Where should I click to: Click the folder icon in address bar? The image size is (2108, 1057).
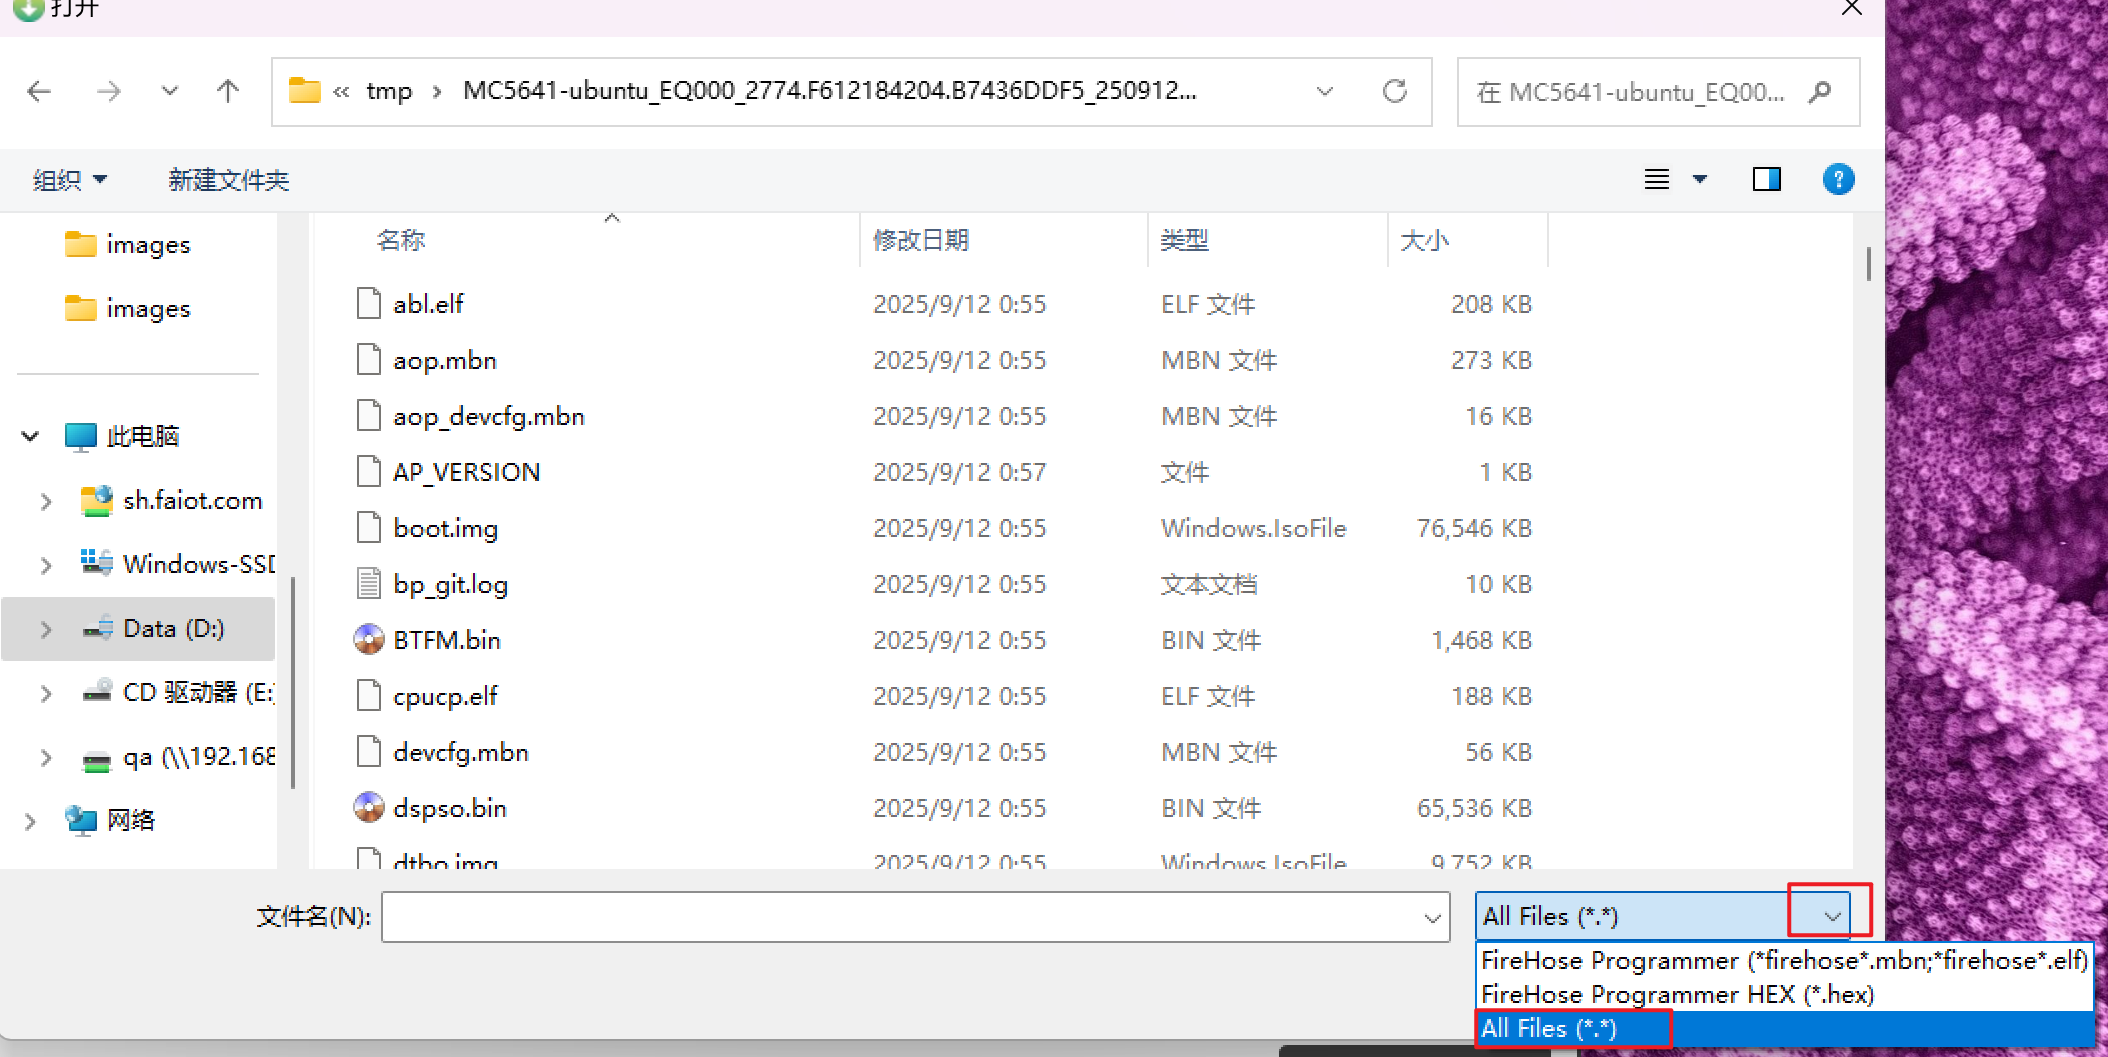(304, 91)
